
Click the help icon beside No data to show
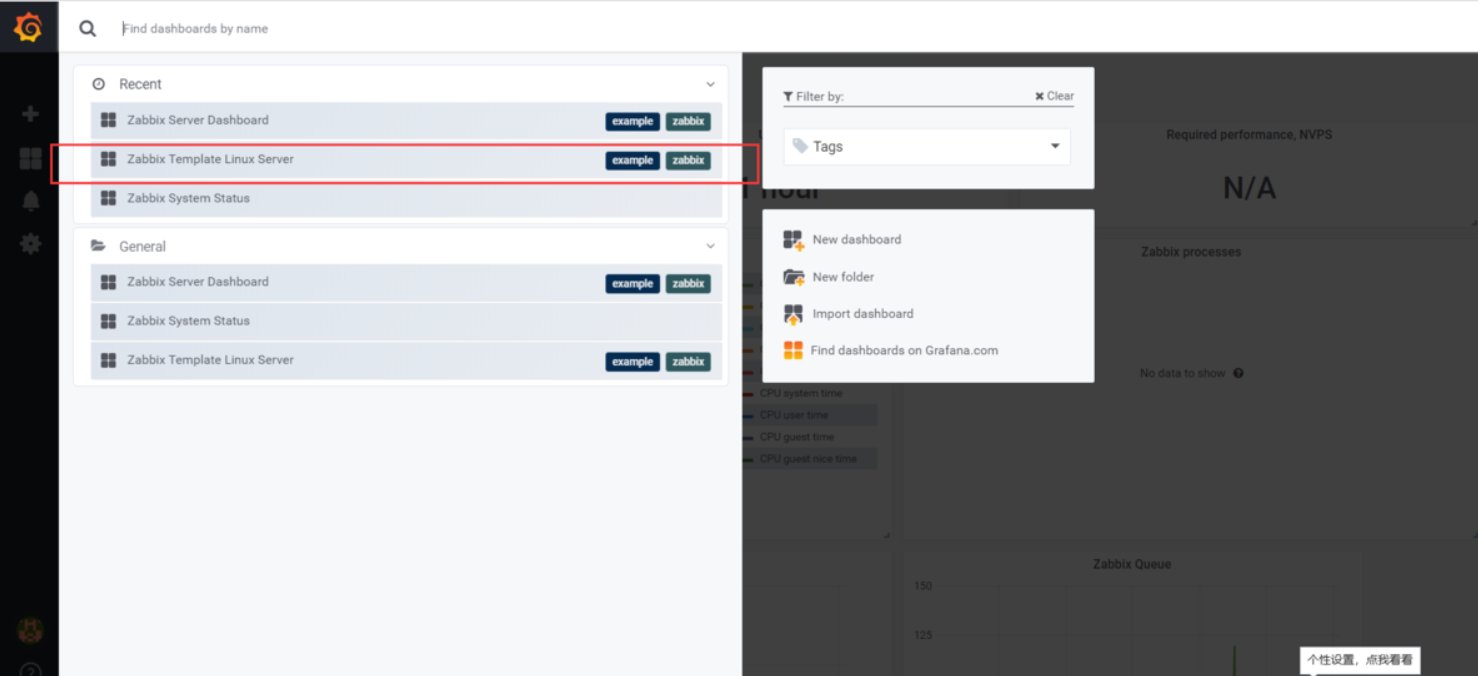click(x=1238, y=373)
